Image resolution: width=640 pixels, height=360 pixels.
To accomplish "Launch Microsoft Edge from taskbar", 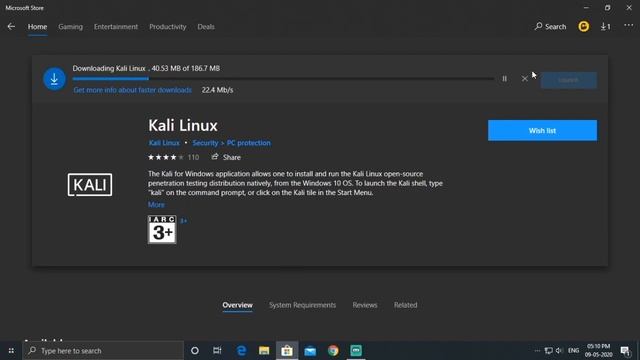I will [241, 351].
